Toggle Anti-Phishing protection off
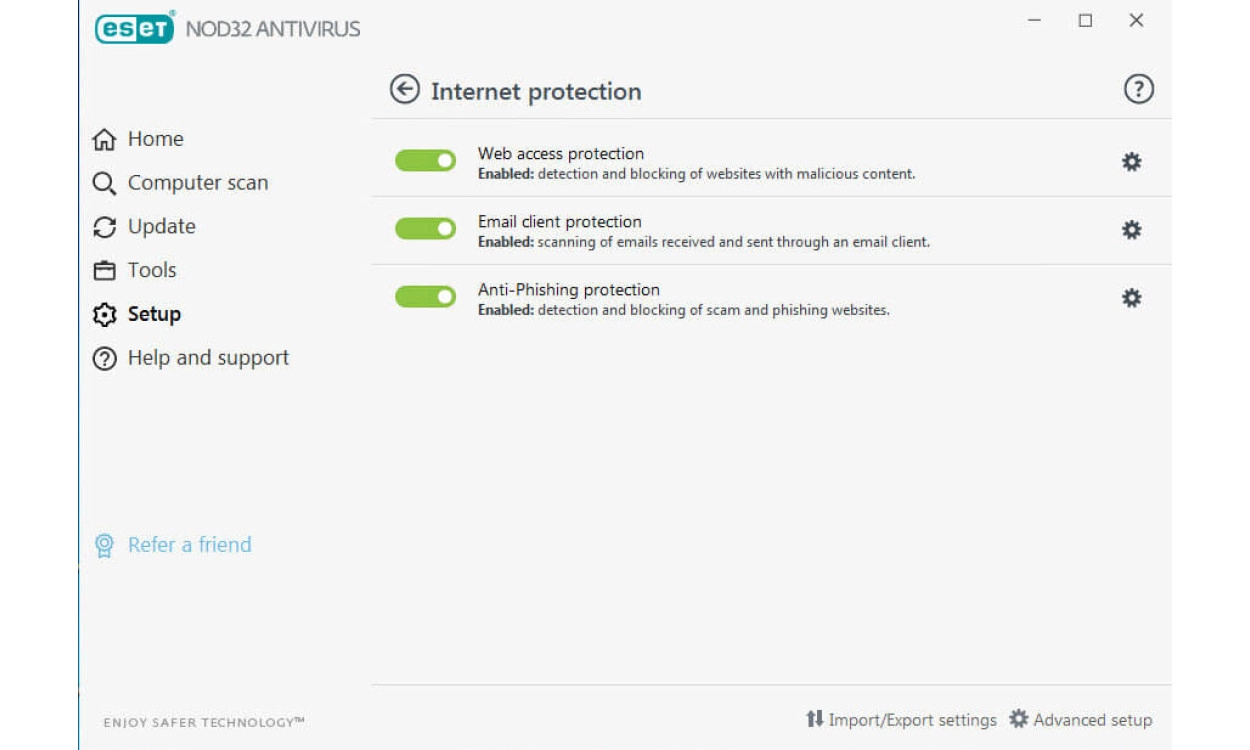The width and height of the screenshot is (1250, 750). pyautogui.click(x=425, y=297)
